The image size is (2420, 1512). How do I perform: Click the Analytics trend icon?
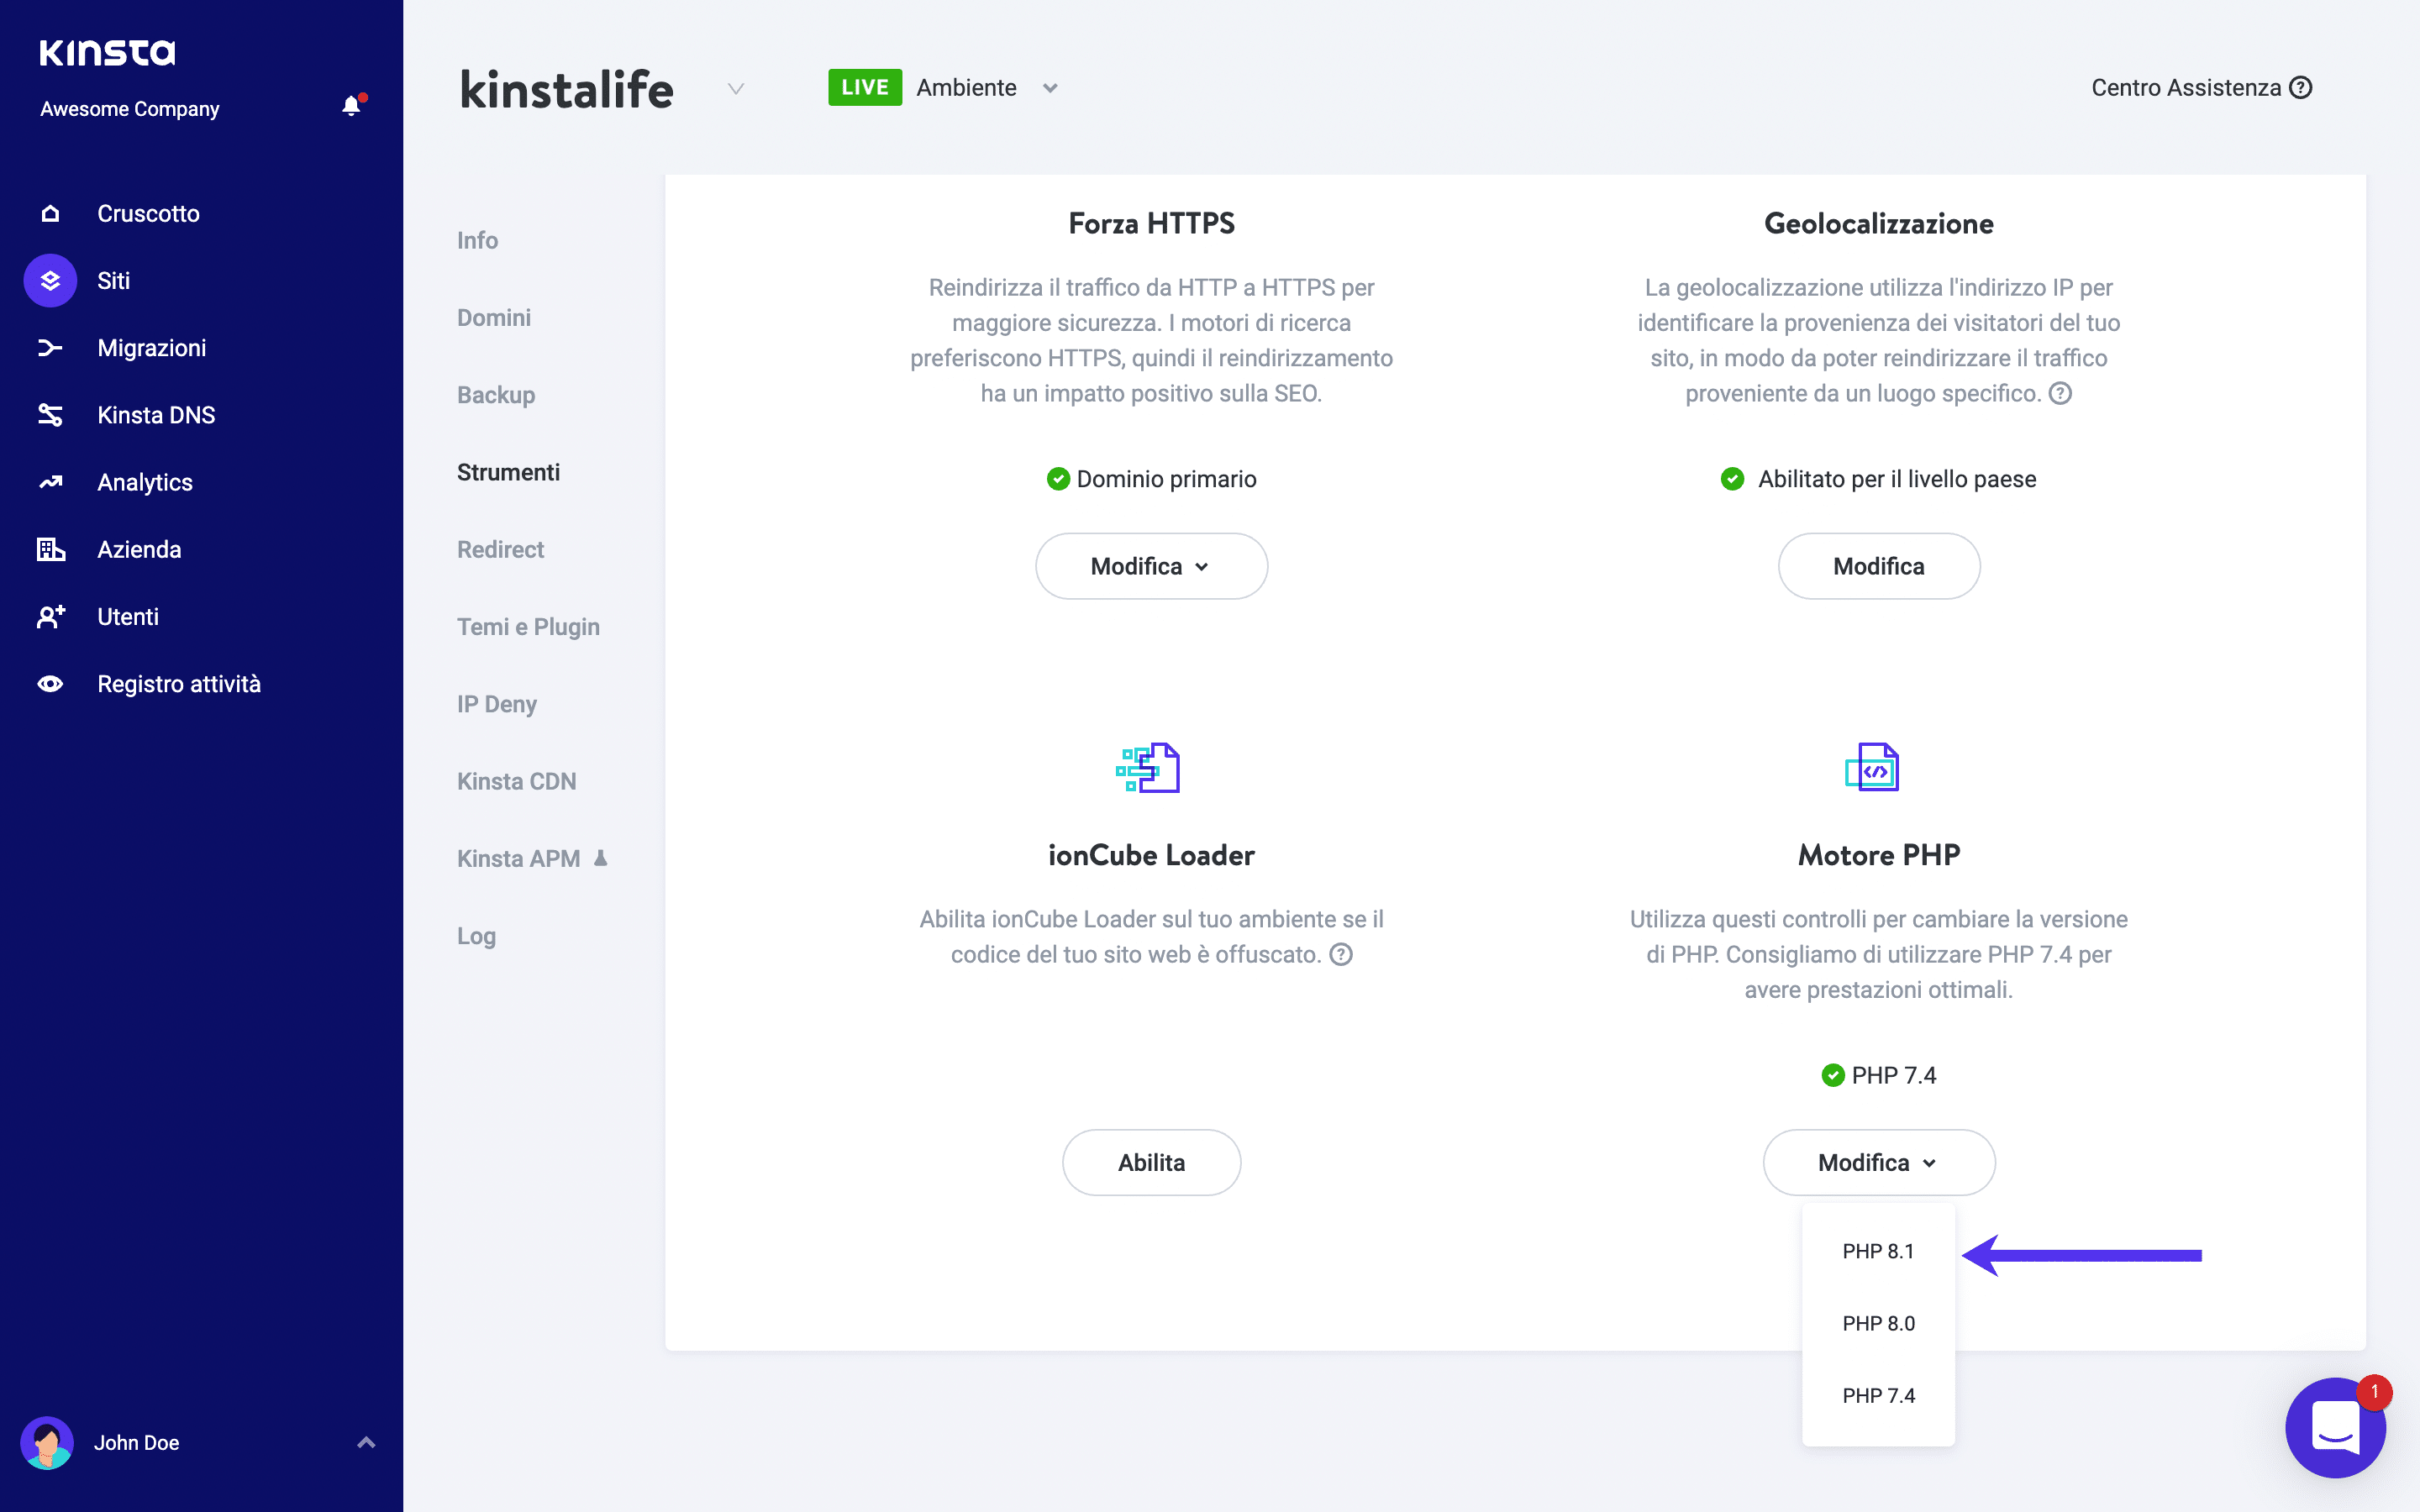pyautogui.click(x=50, y=482)
